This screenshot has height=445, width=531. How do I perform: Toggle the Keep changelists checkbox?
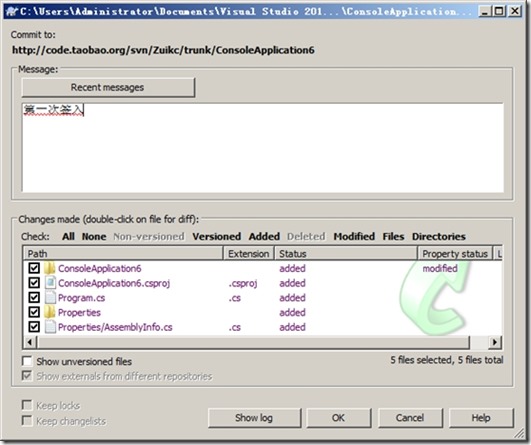point(27,421)
